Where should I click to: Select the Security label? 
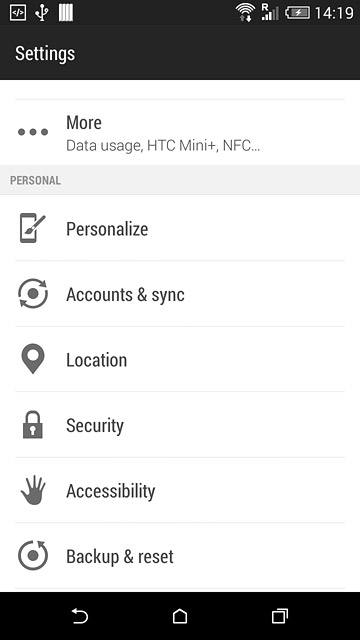(x=95, y=425)
